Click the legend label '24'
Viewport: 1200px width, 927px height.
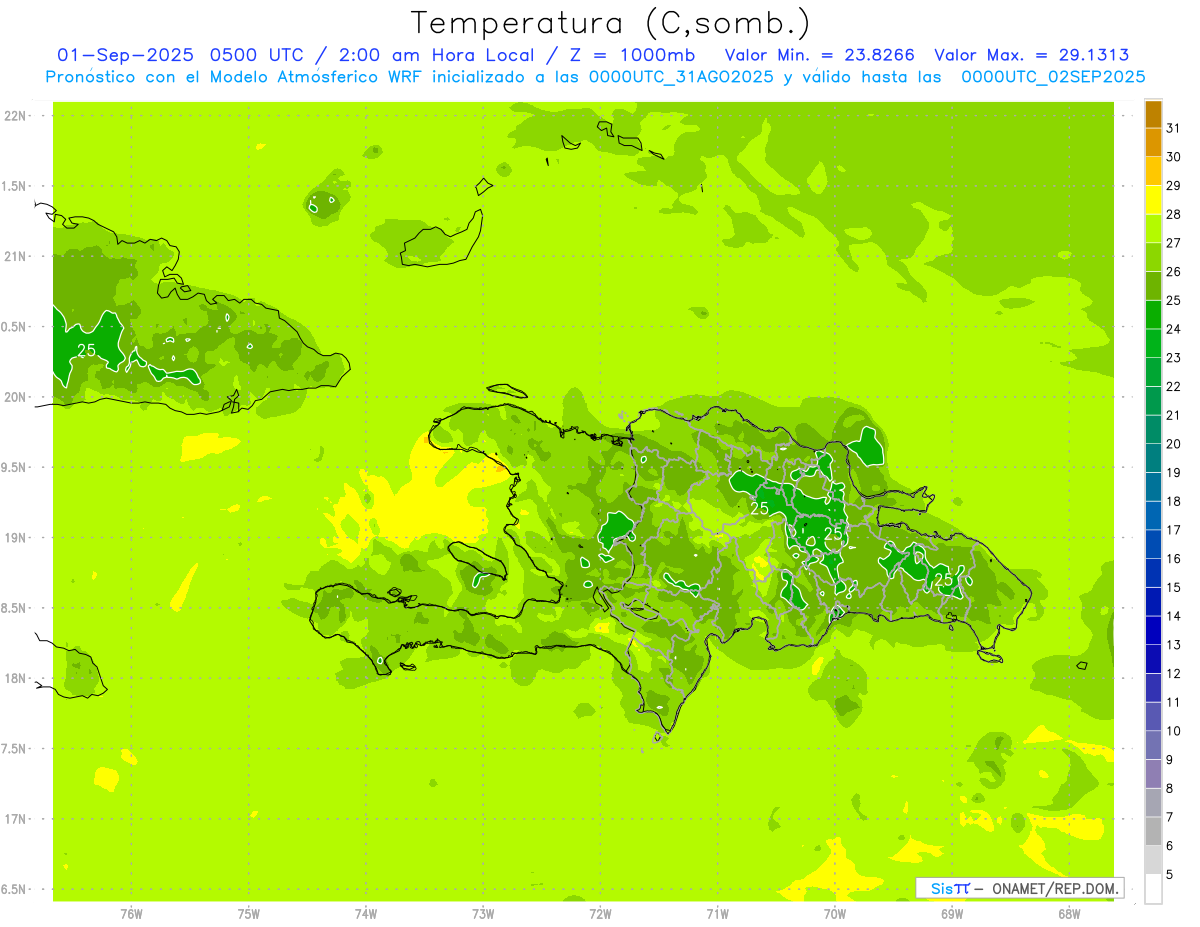[x=1173, y=329]
